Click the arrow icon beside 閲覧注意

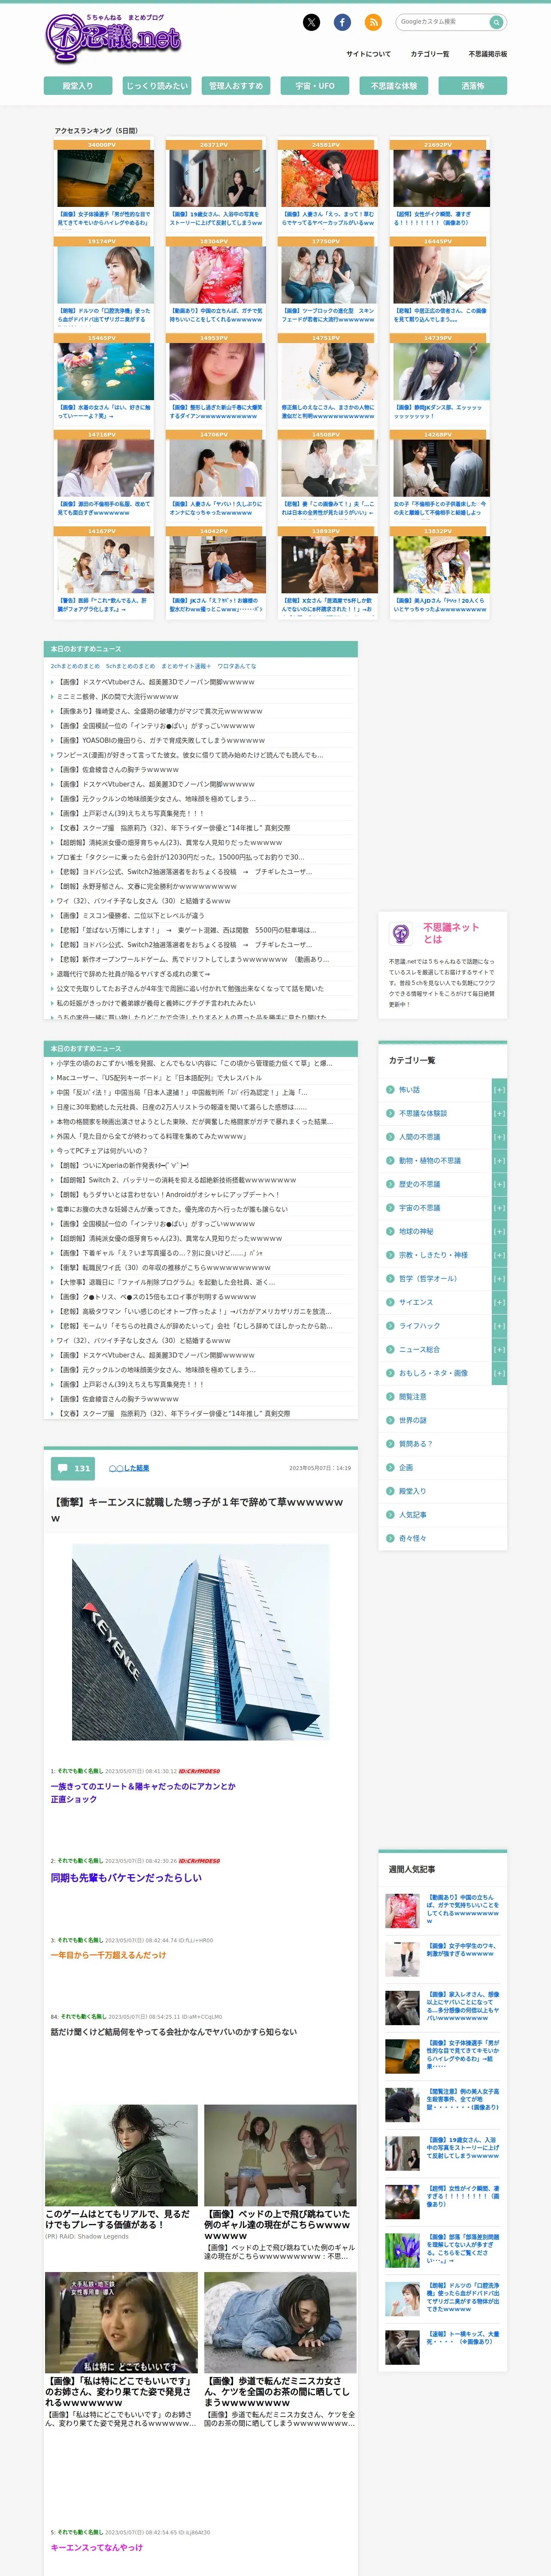pos(390,1396)
